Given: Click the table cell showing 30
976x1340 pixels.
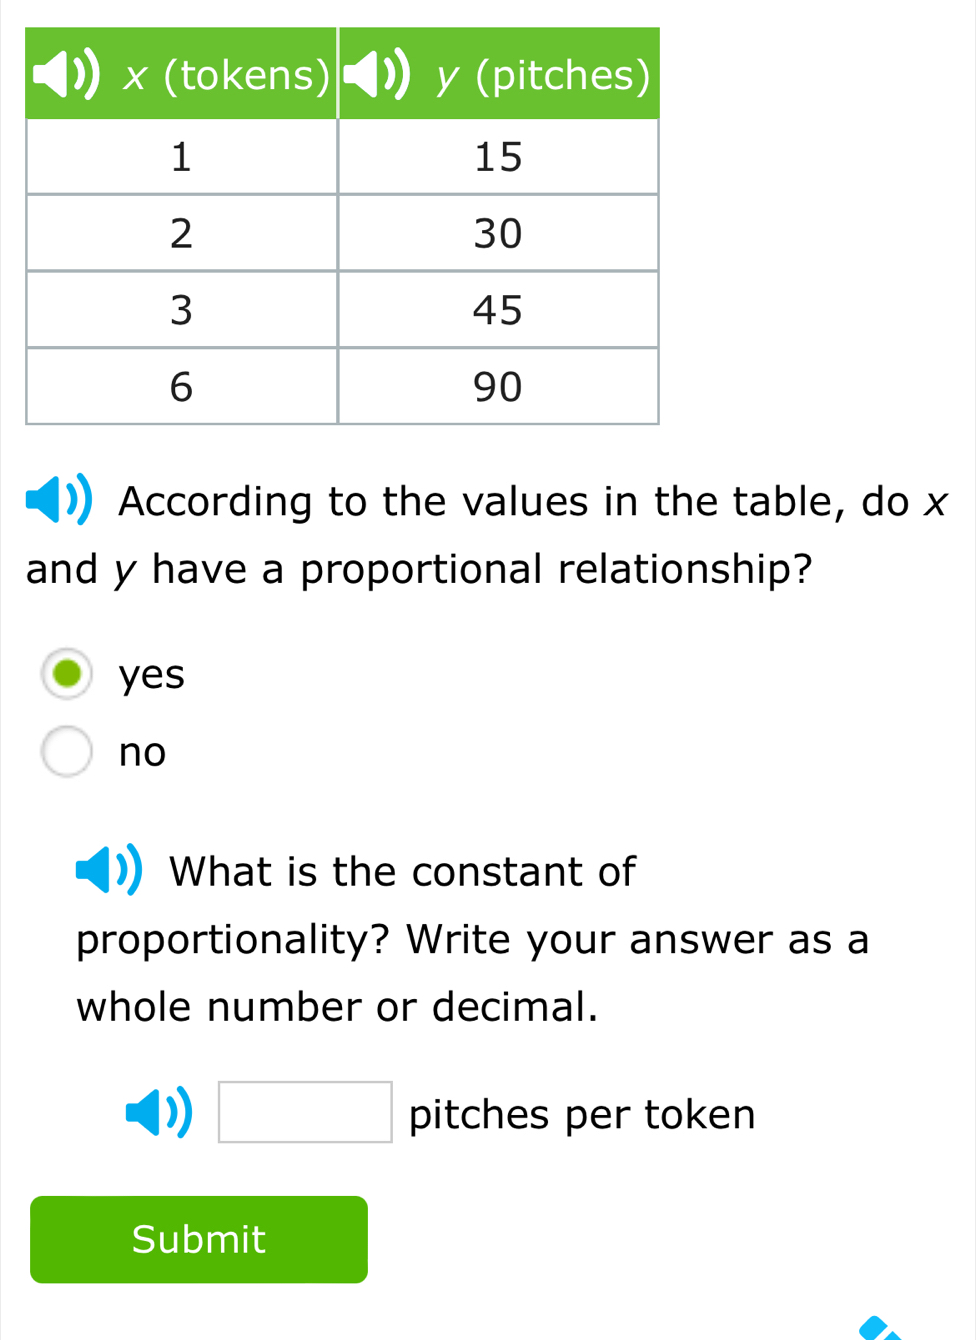Looking at the screenshot, I should click(x=498, y=232).
